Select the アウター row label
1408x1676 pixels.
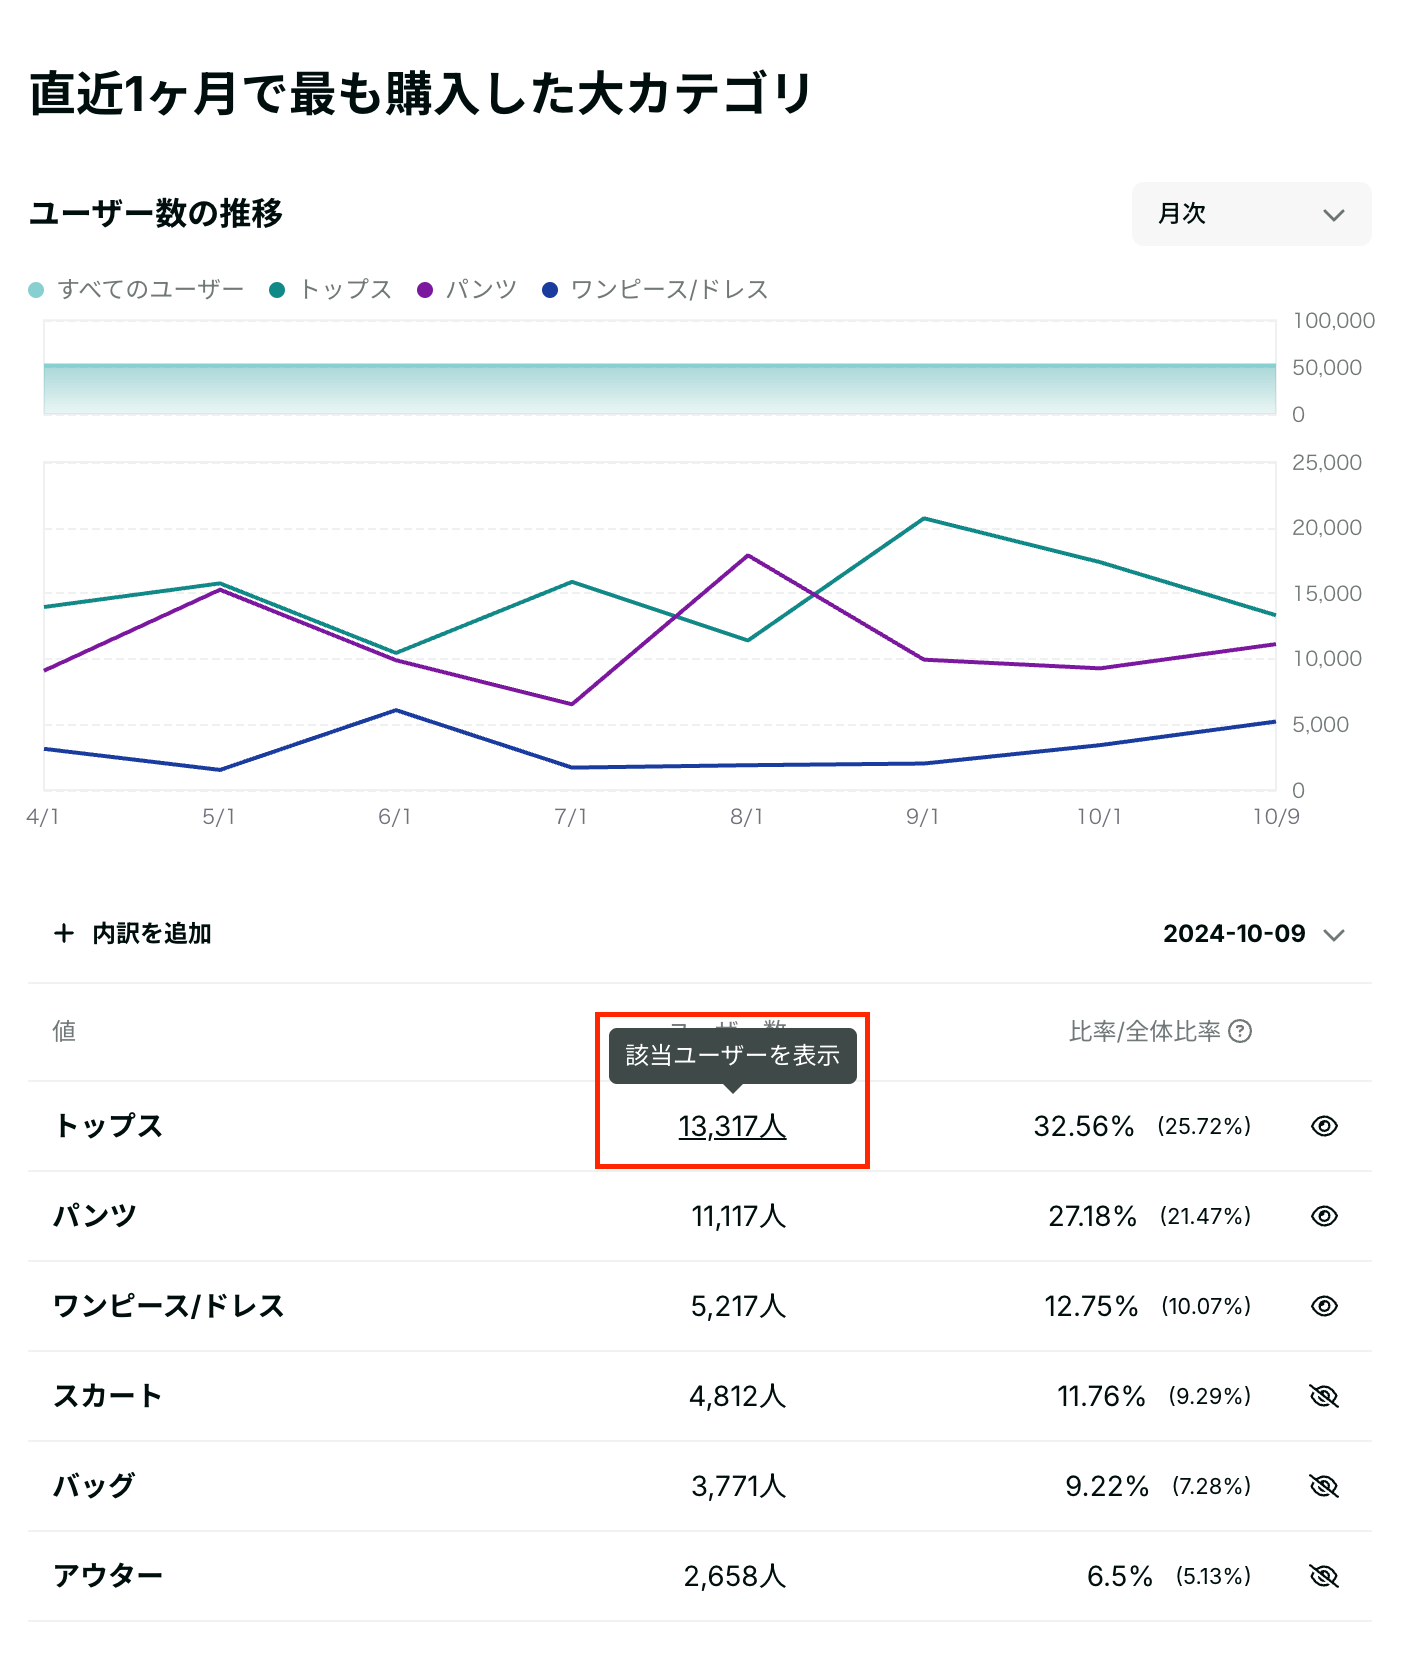[x=108, y=1576]
